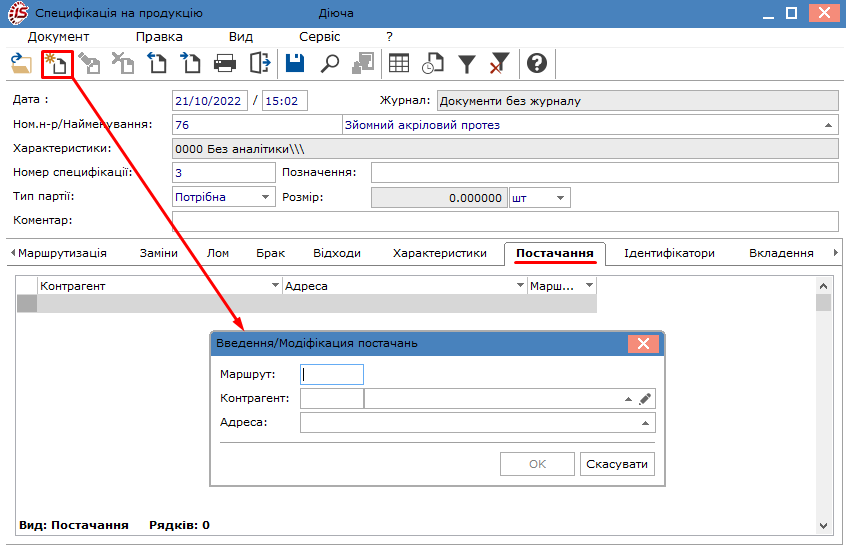Screen dimensions: 846x550
Task: Switch to the Вкладення tab
Action: tap(781, 253)
